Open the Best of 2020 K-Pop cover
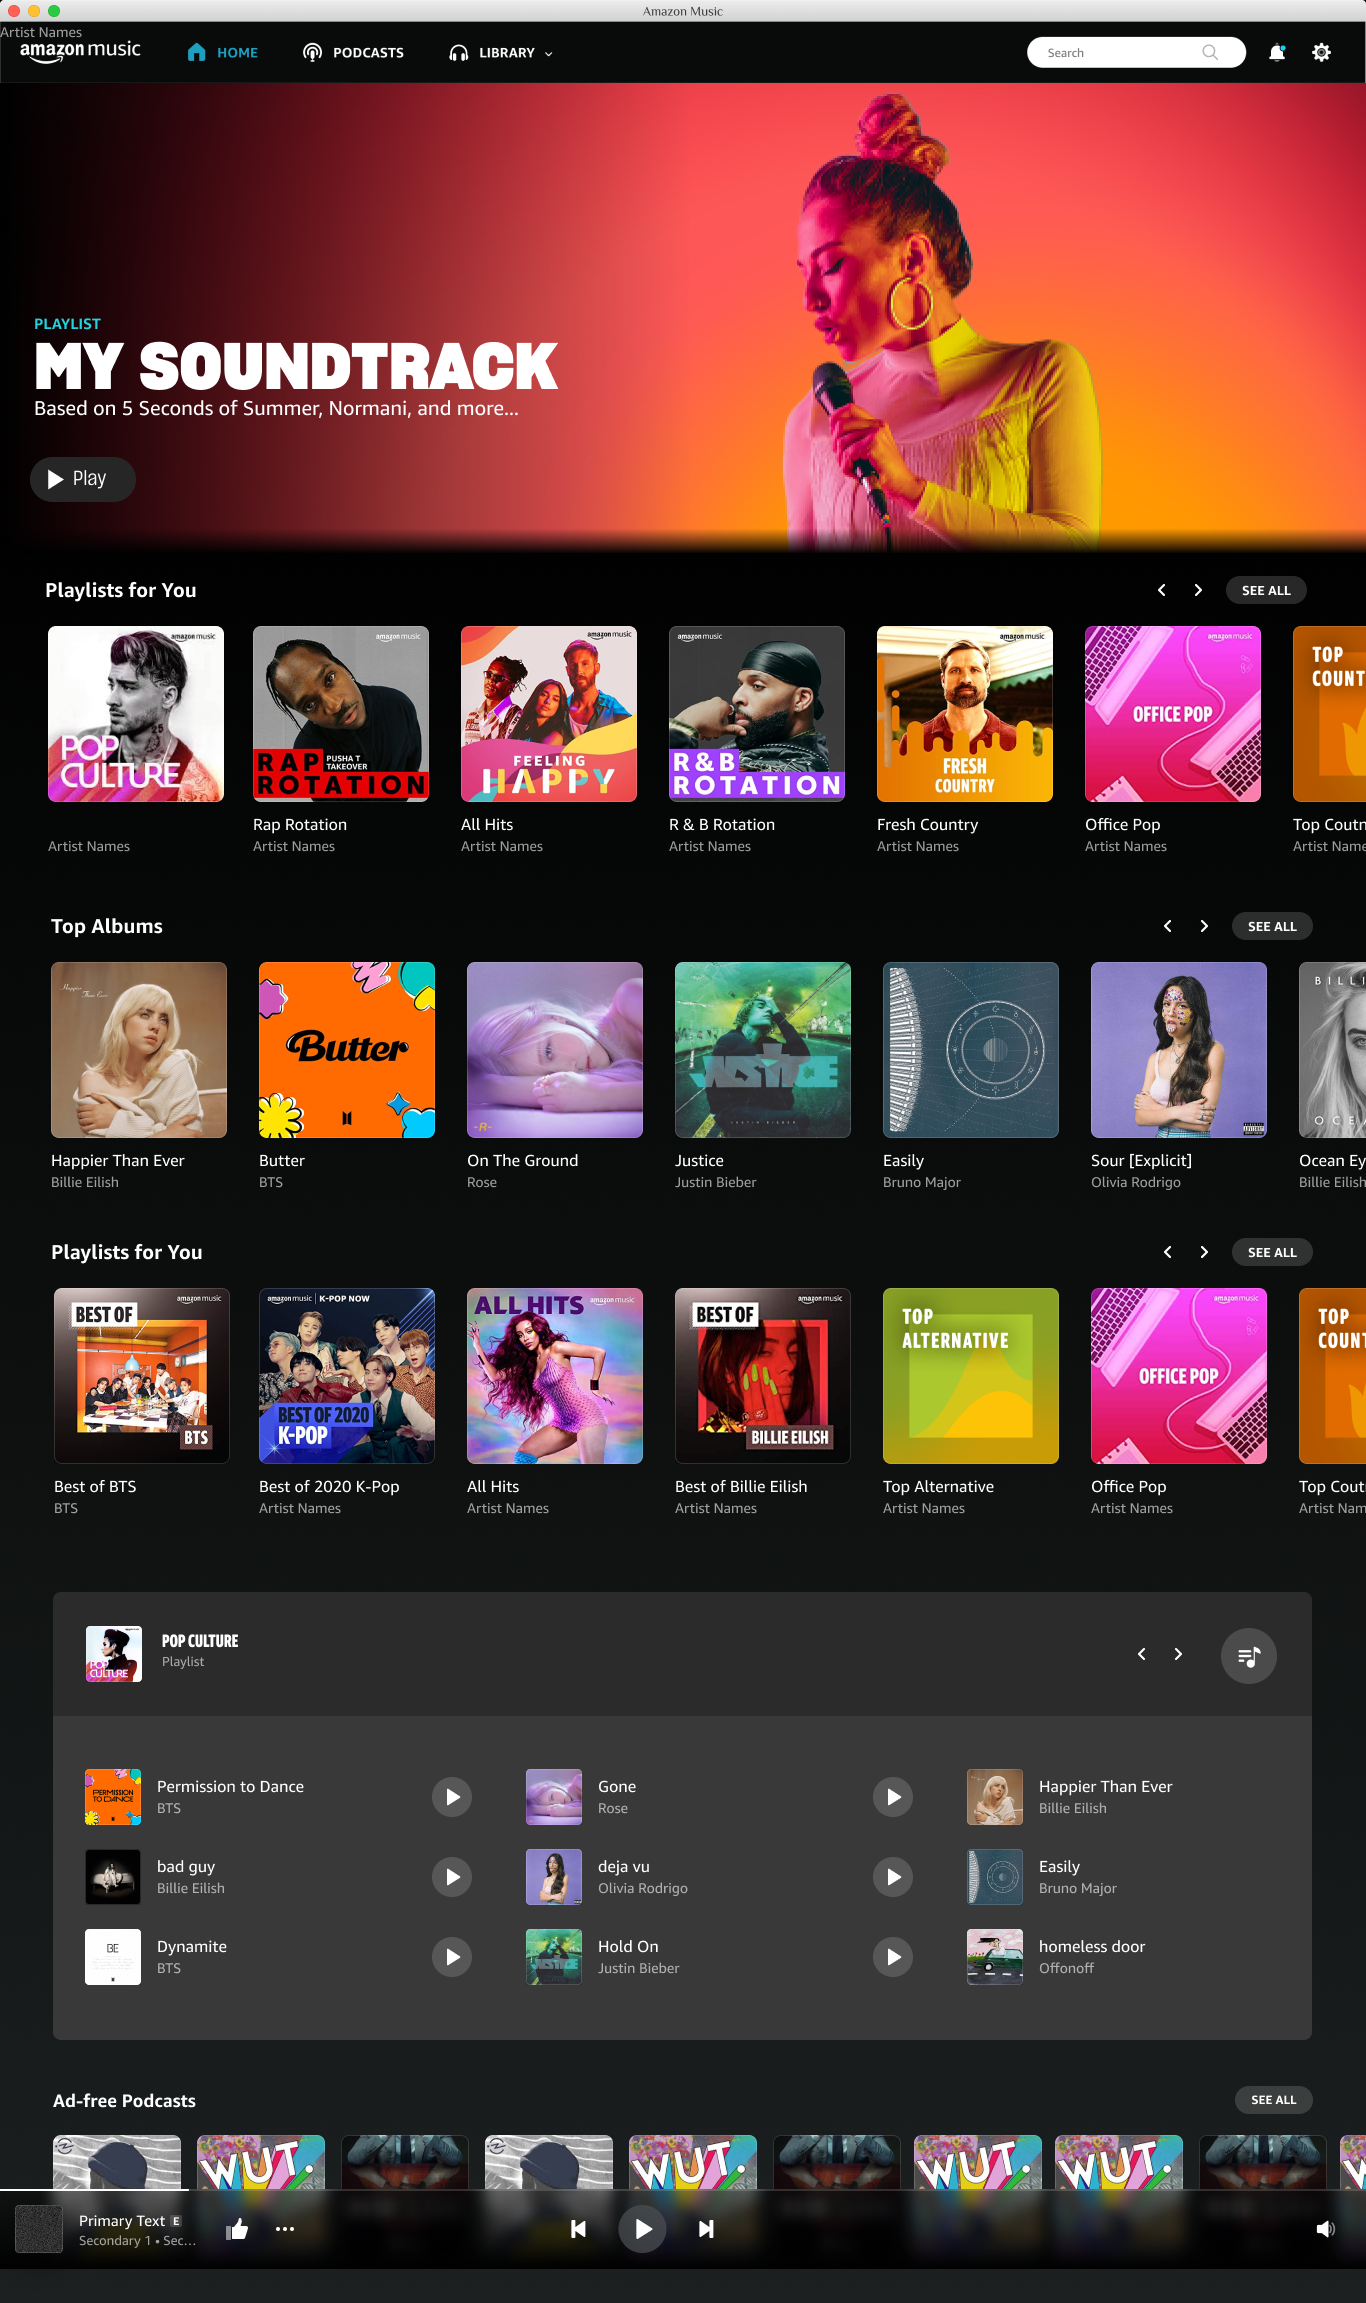The width and height of the screenshot is (1366, 2303). pyautogui.click(x=347, y=1376)
